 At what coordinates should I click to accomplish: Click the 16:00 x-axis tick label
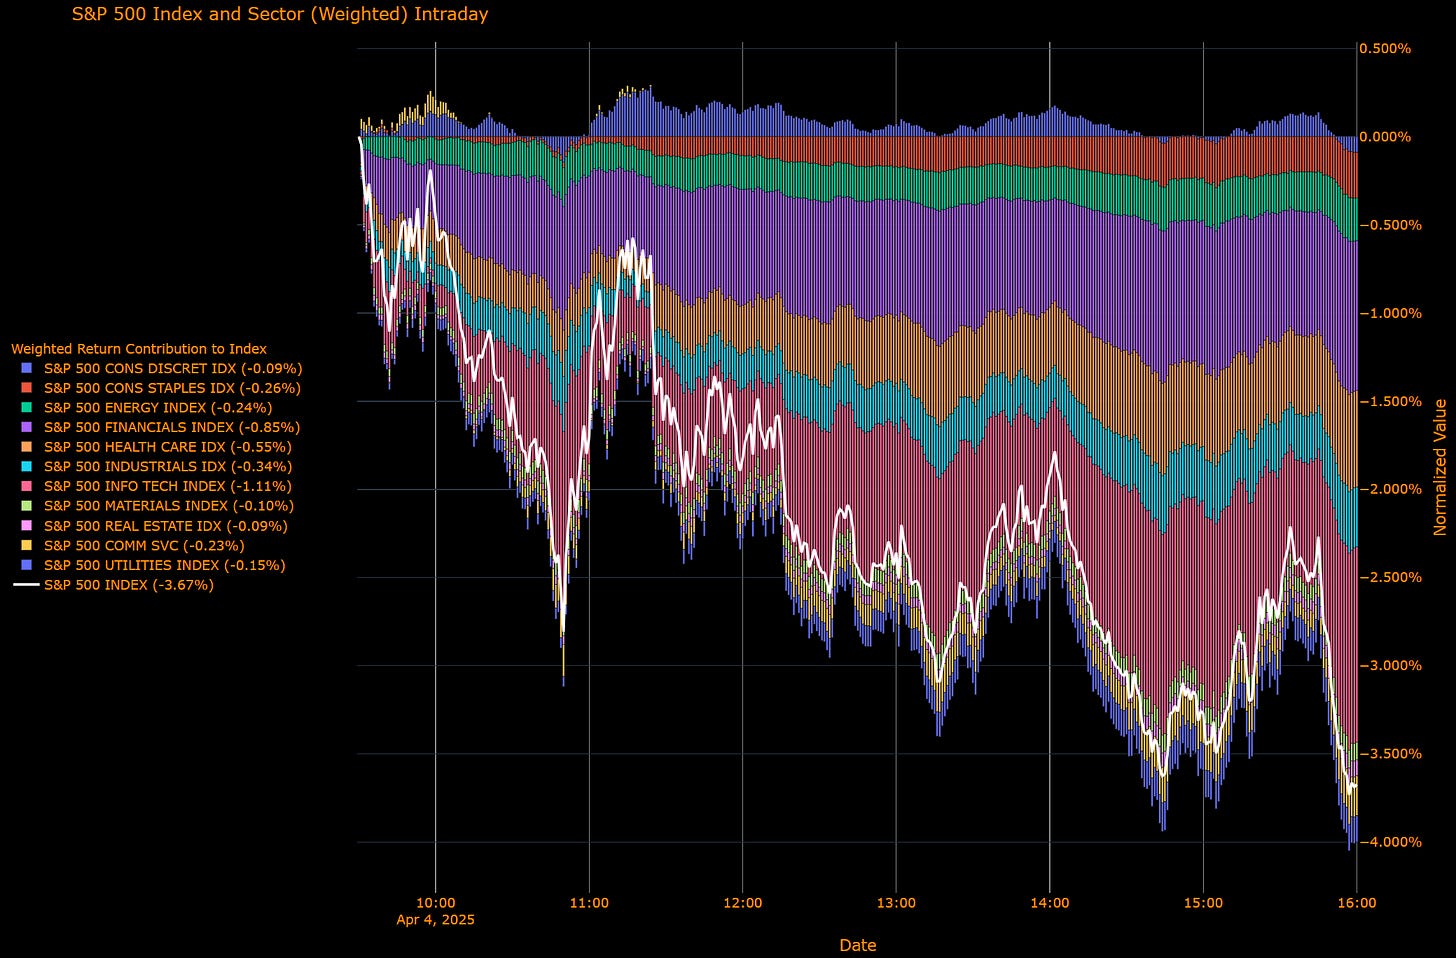(1356, 903)
